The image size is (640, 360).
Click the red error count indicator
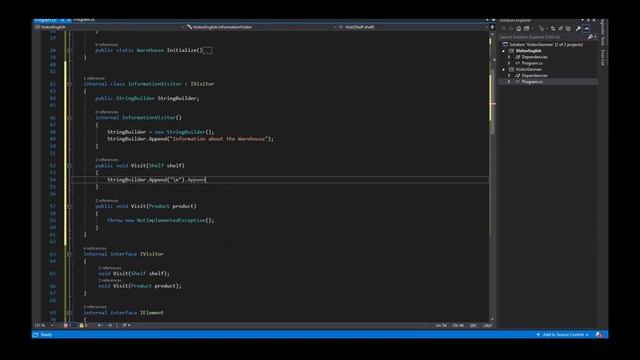pyautogui.click(x=68, y=326)
